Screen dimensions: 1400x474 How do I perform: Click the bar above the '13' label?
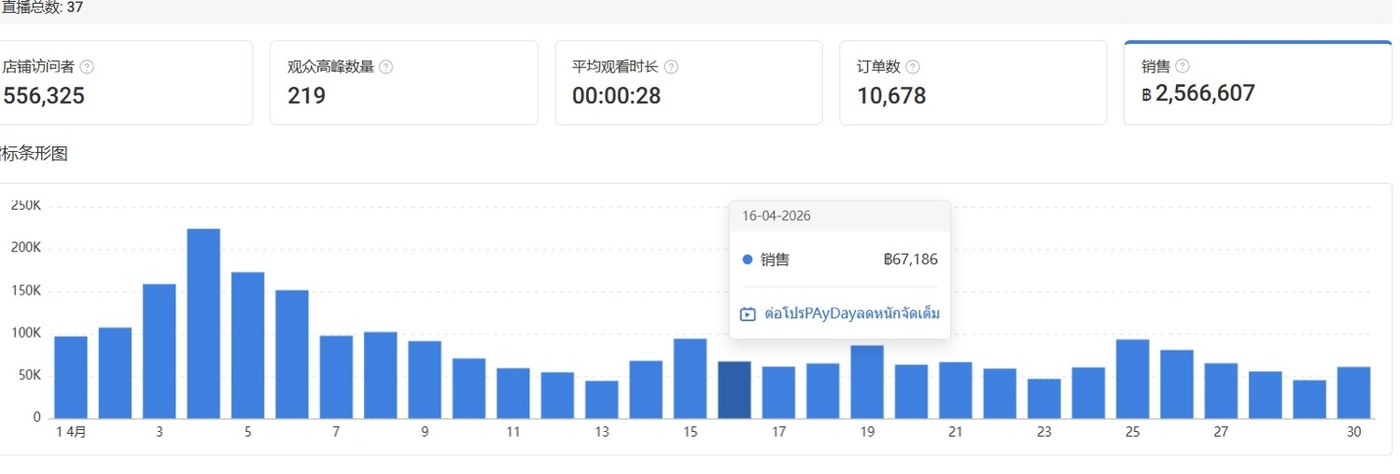click(x=601, y=399)
